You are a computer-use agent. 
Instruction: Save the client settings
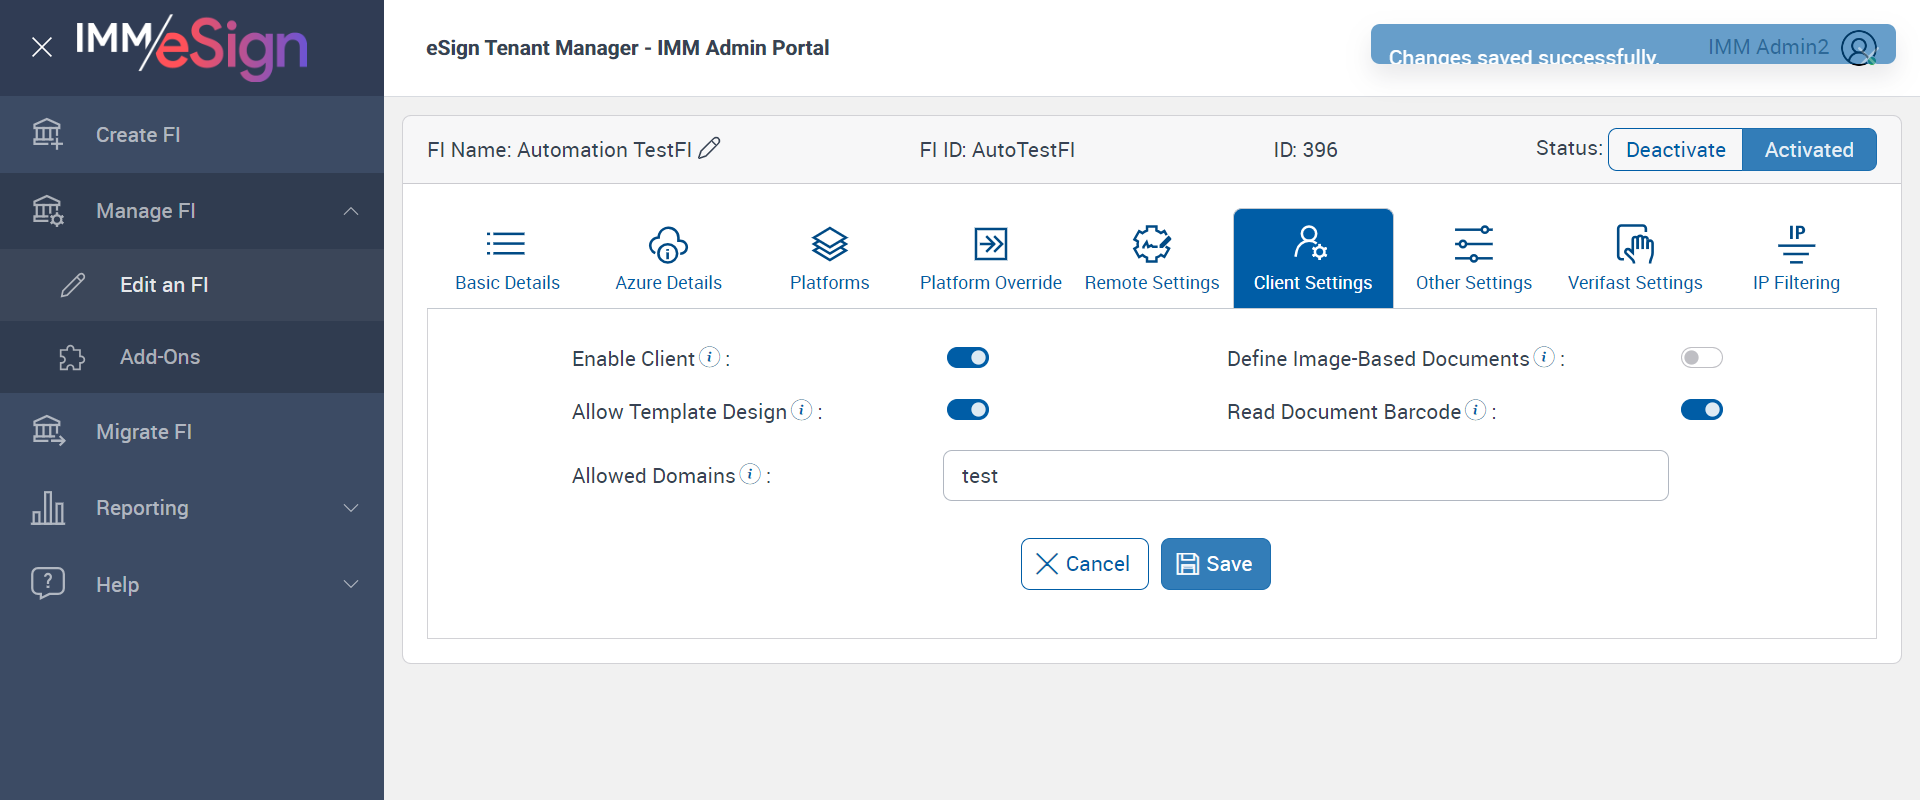[x=1215, y=564]
